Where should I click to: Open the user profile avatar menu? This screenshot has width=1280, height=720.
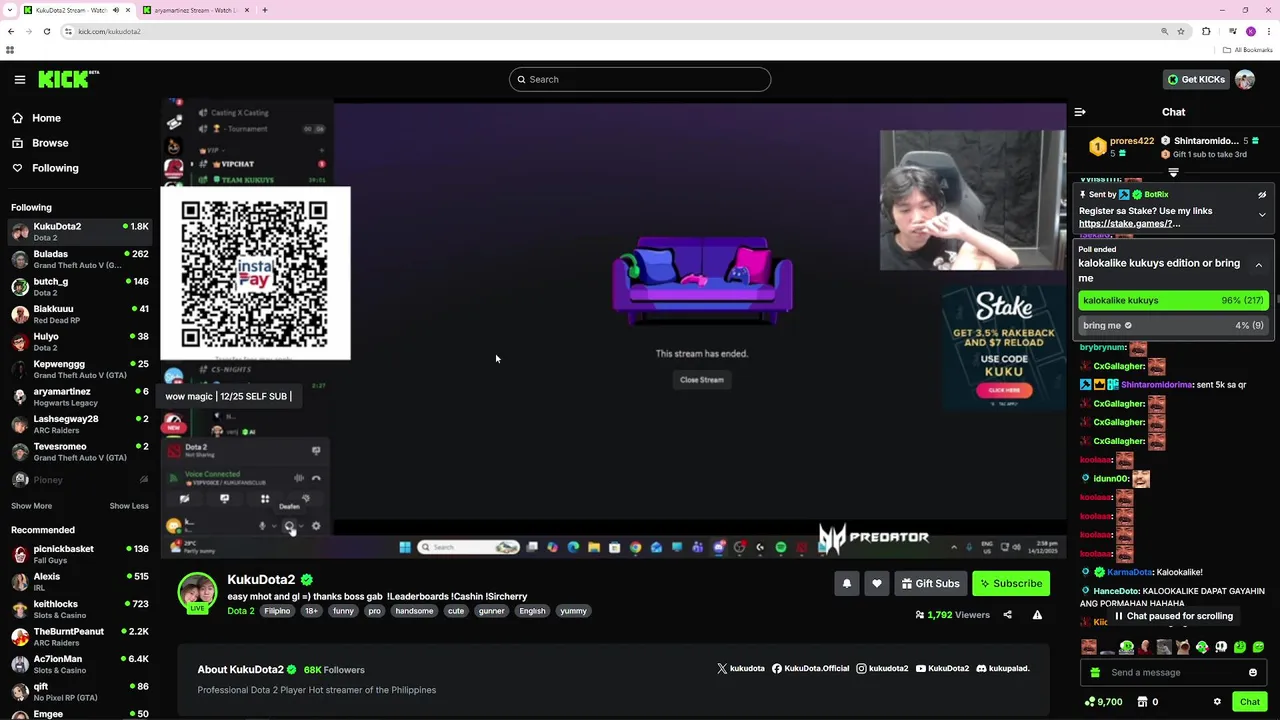point(1245,80)
